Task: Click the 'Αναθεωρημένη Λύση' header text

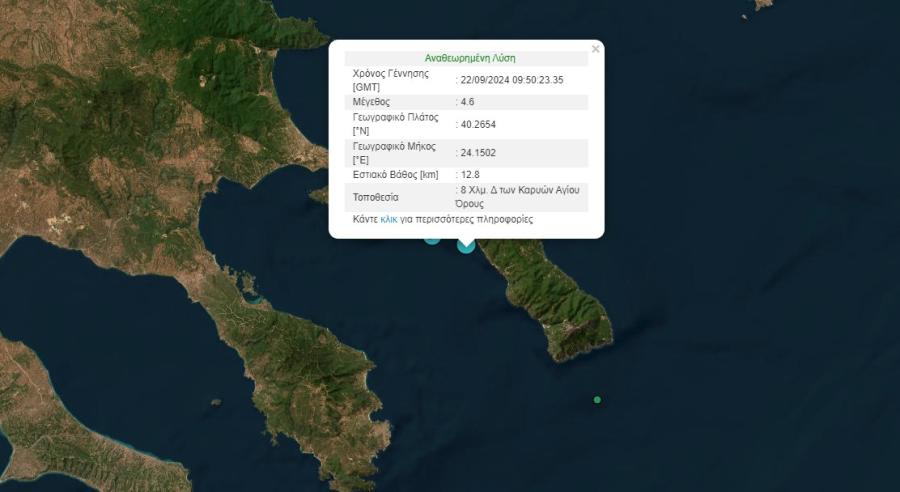Action: [x=470, y=58]
